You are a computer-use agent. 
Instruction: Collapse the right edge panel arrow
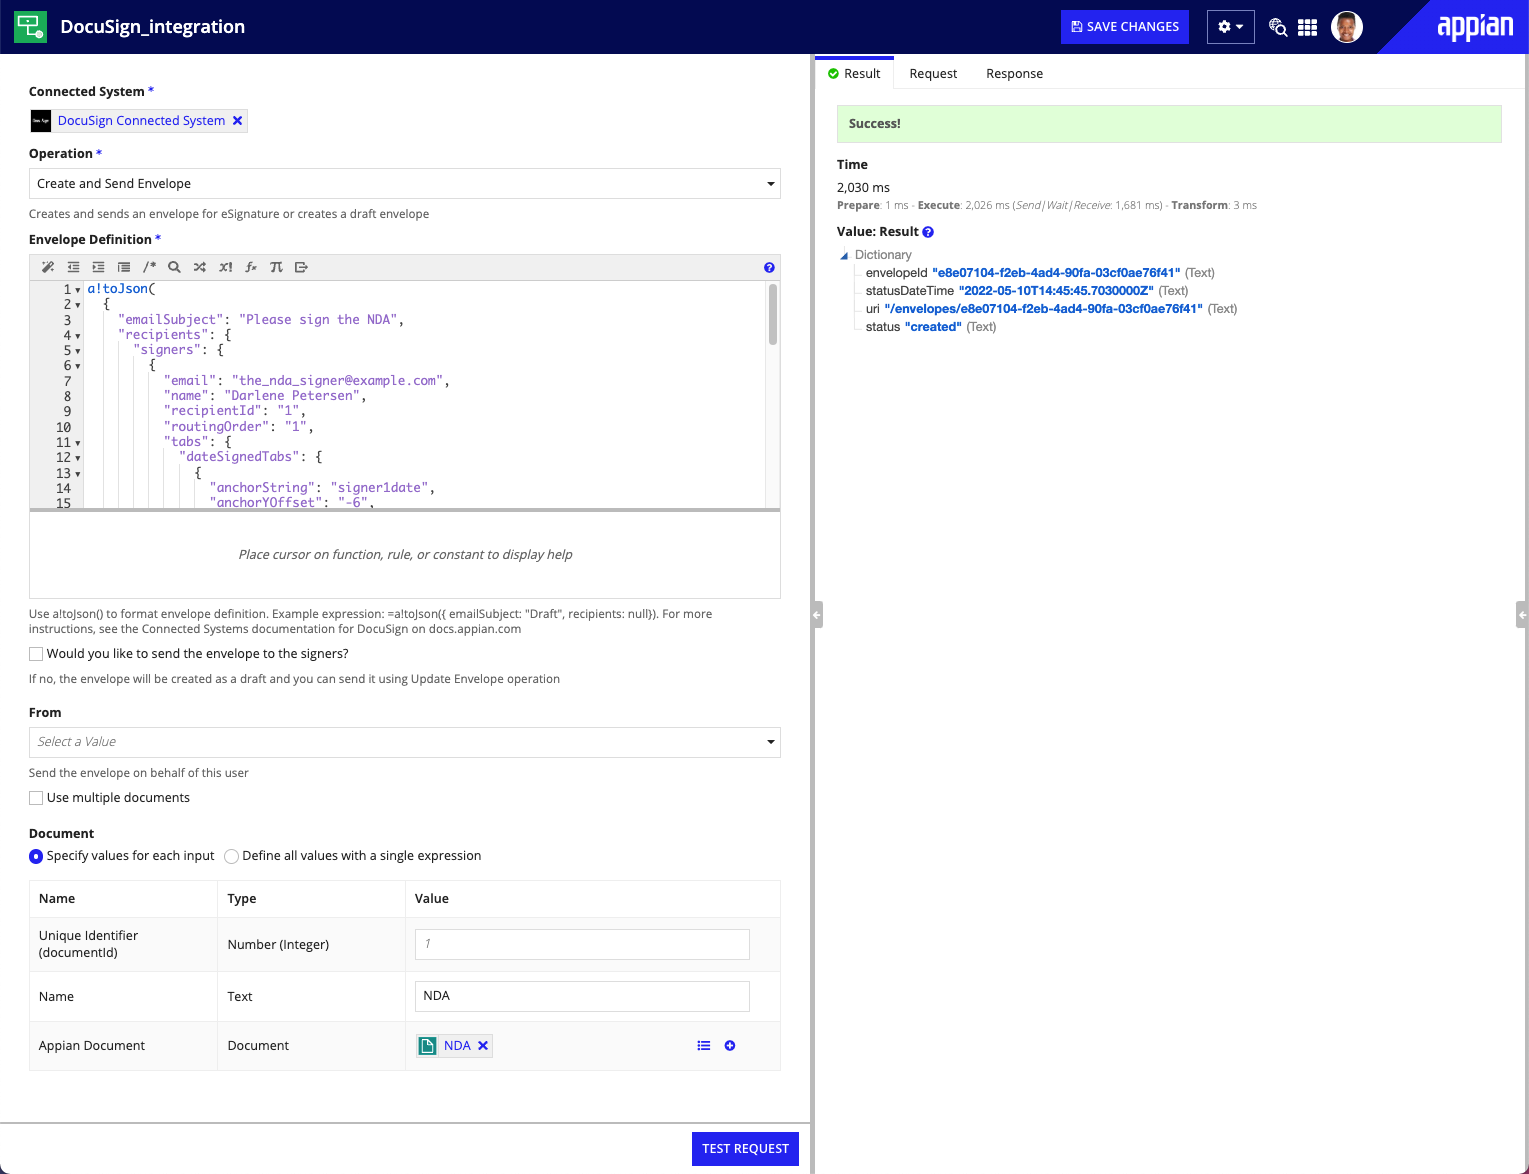(1522, 614)
